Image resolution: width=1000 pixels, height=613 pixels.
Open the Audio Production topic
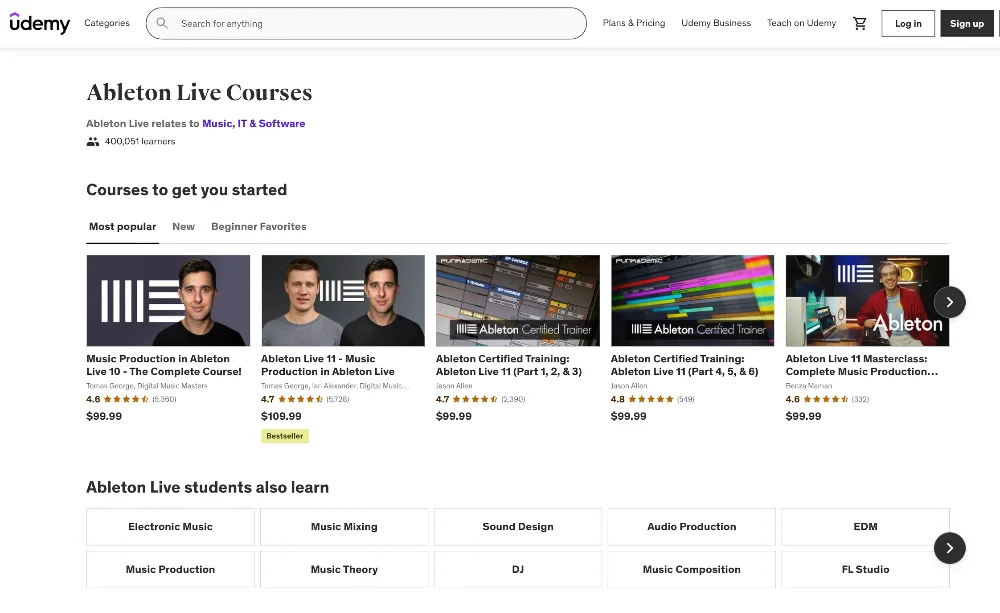691,527
